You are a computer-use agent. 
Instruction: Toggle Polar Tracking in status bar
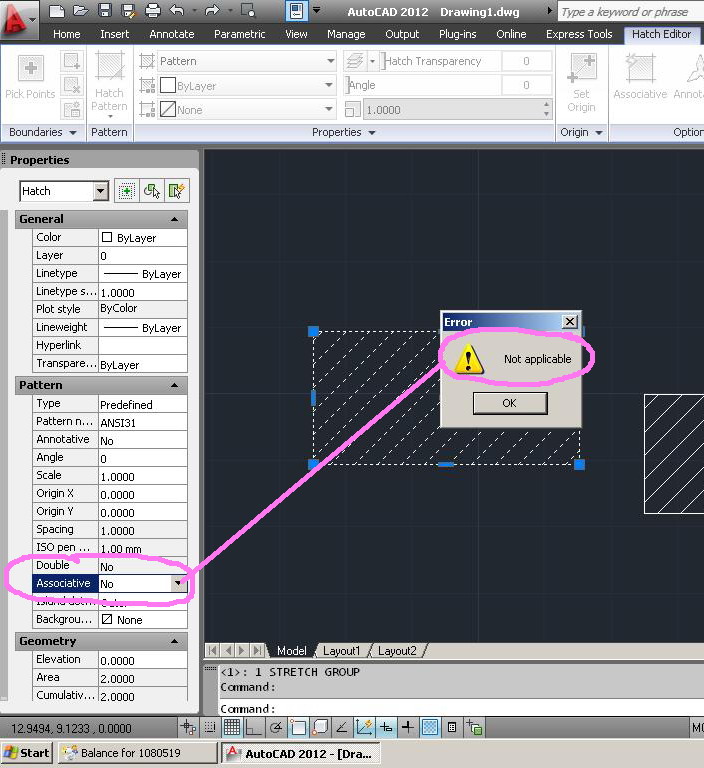[x=276, y=727]
